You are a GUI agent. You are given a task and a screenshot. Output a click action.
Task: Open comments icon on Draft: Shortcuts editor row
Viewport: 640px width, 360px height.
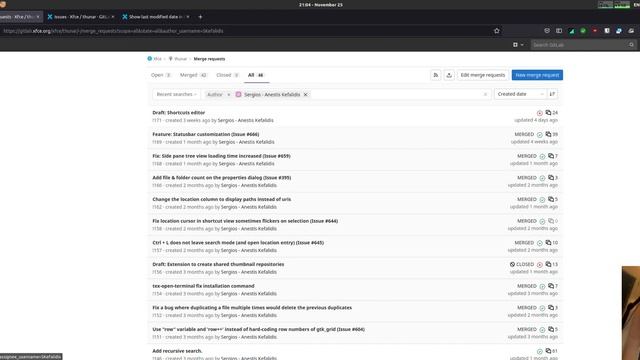click(x=548, y=112)
